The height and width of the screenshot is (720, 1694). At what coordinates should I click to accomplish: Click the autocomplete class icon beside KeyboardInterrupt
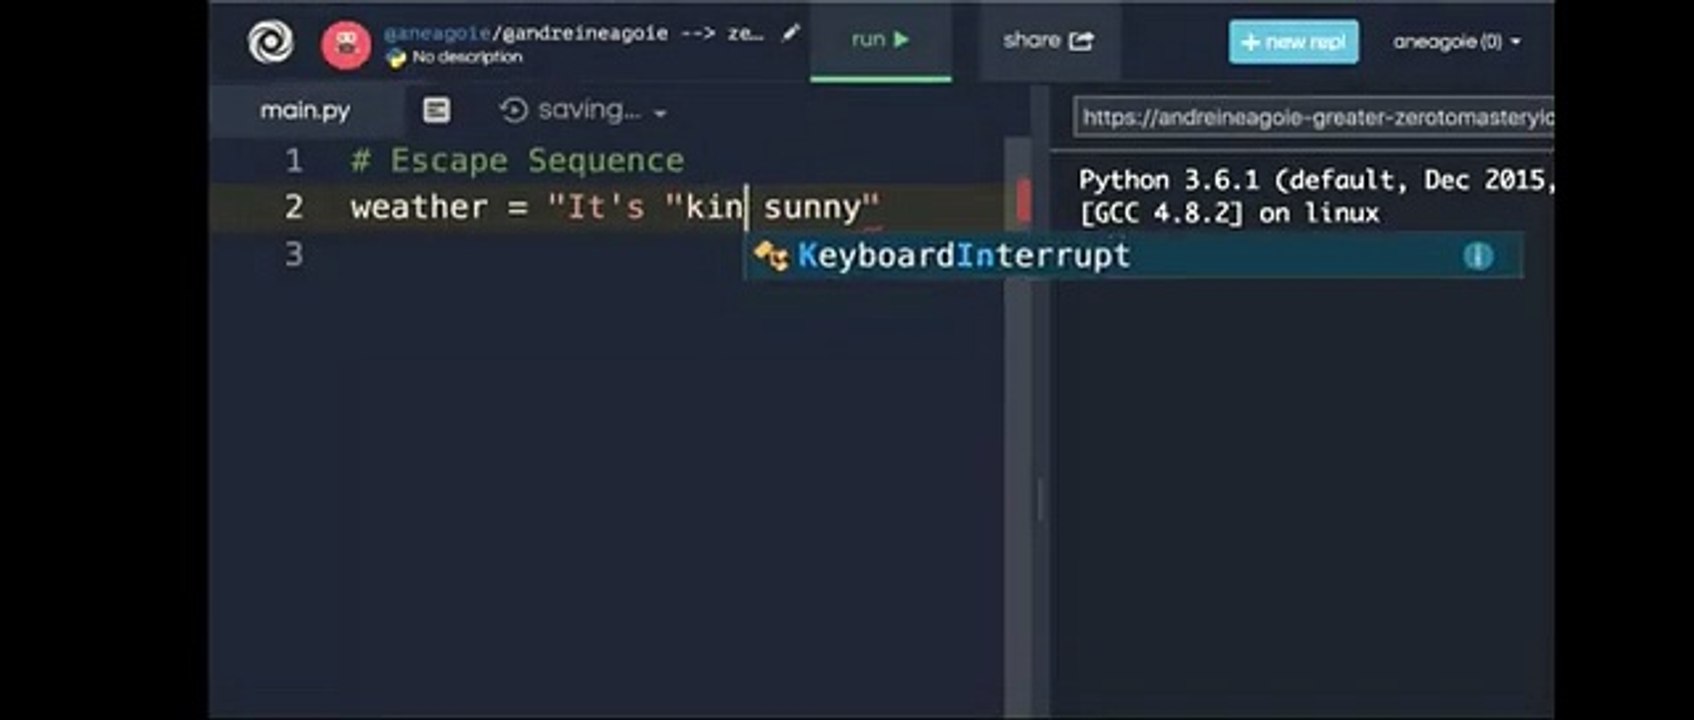[x=771, y=256]
